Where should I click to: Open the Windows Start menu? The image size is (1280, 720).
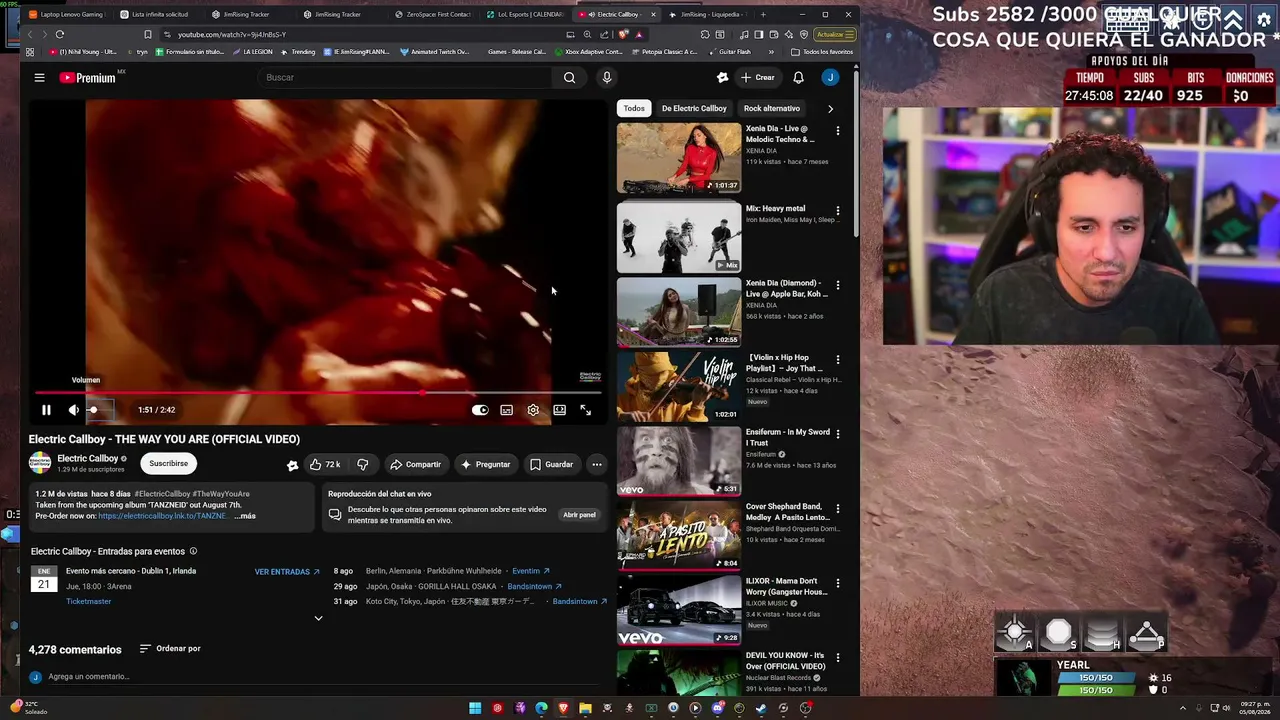(x=475, y=708)
